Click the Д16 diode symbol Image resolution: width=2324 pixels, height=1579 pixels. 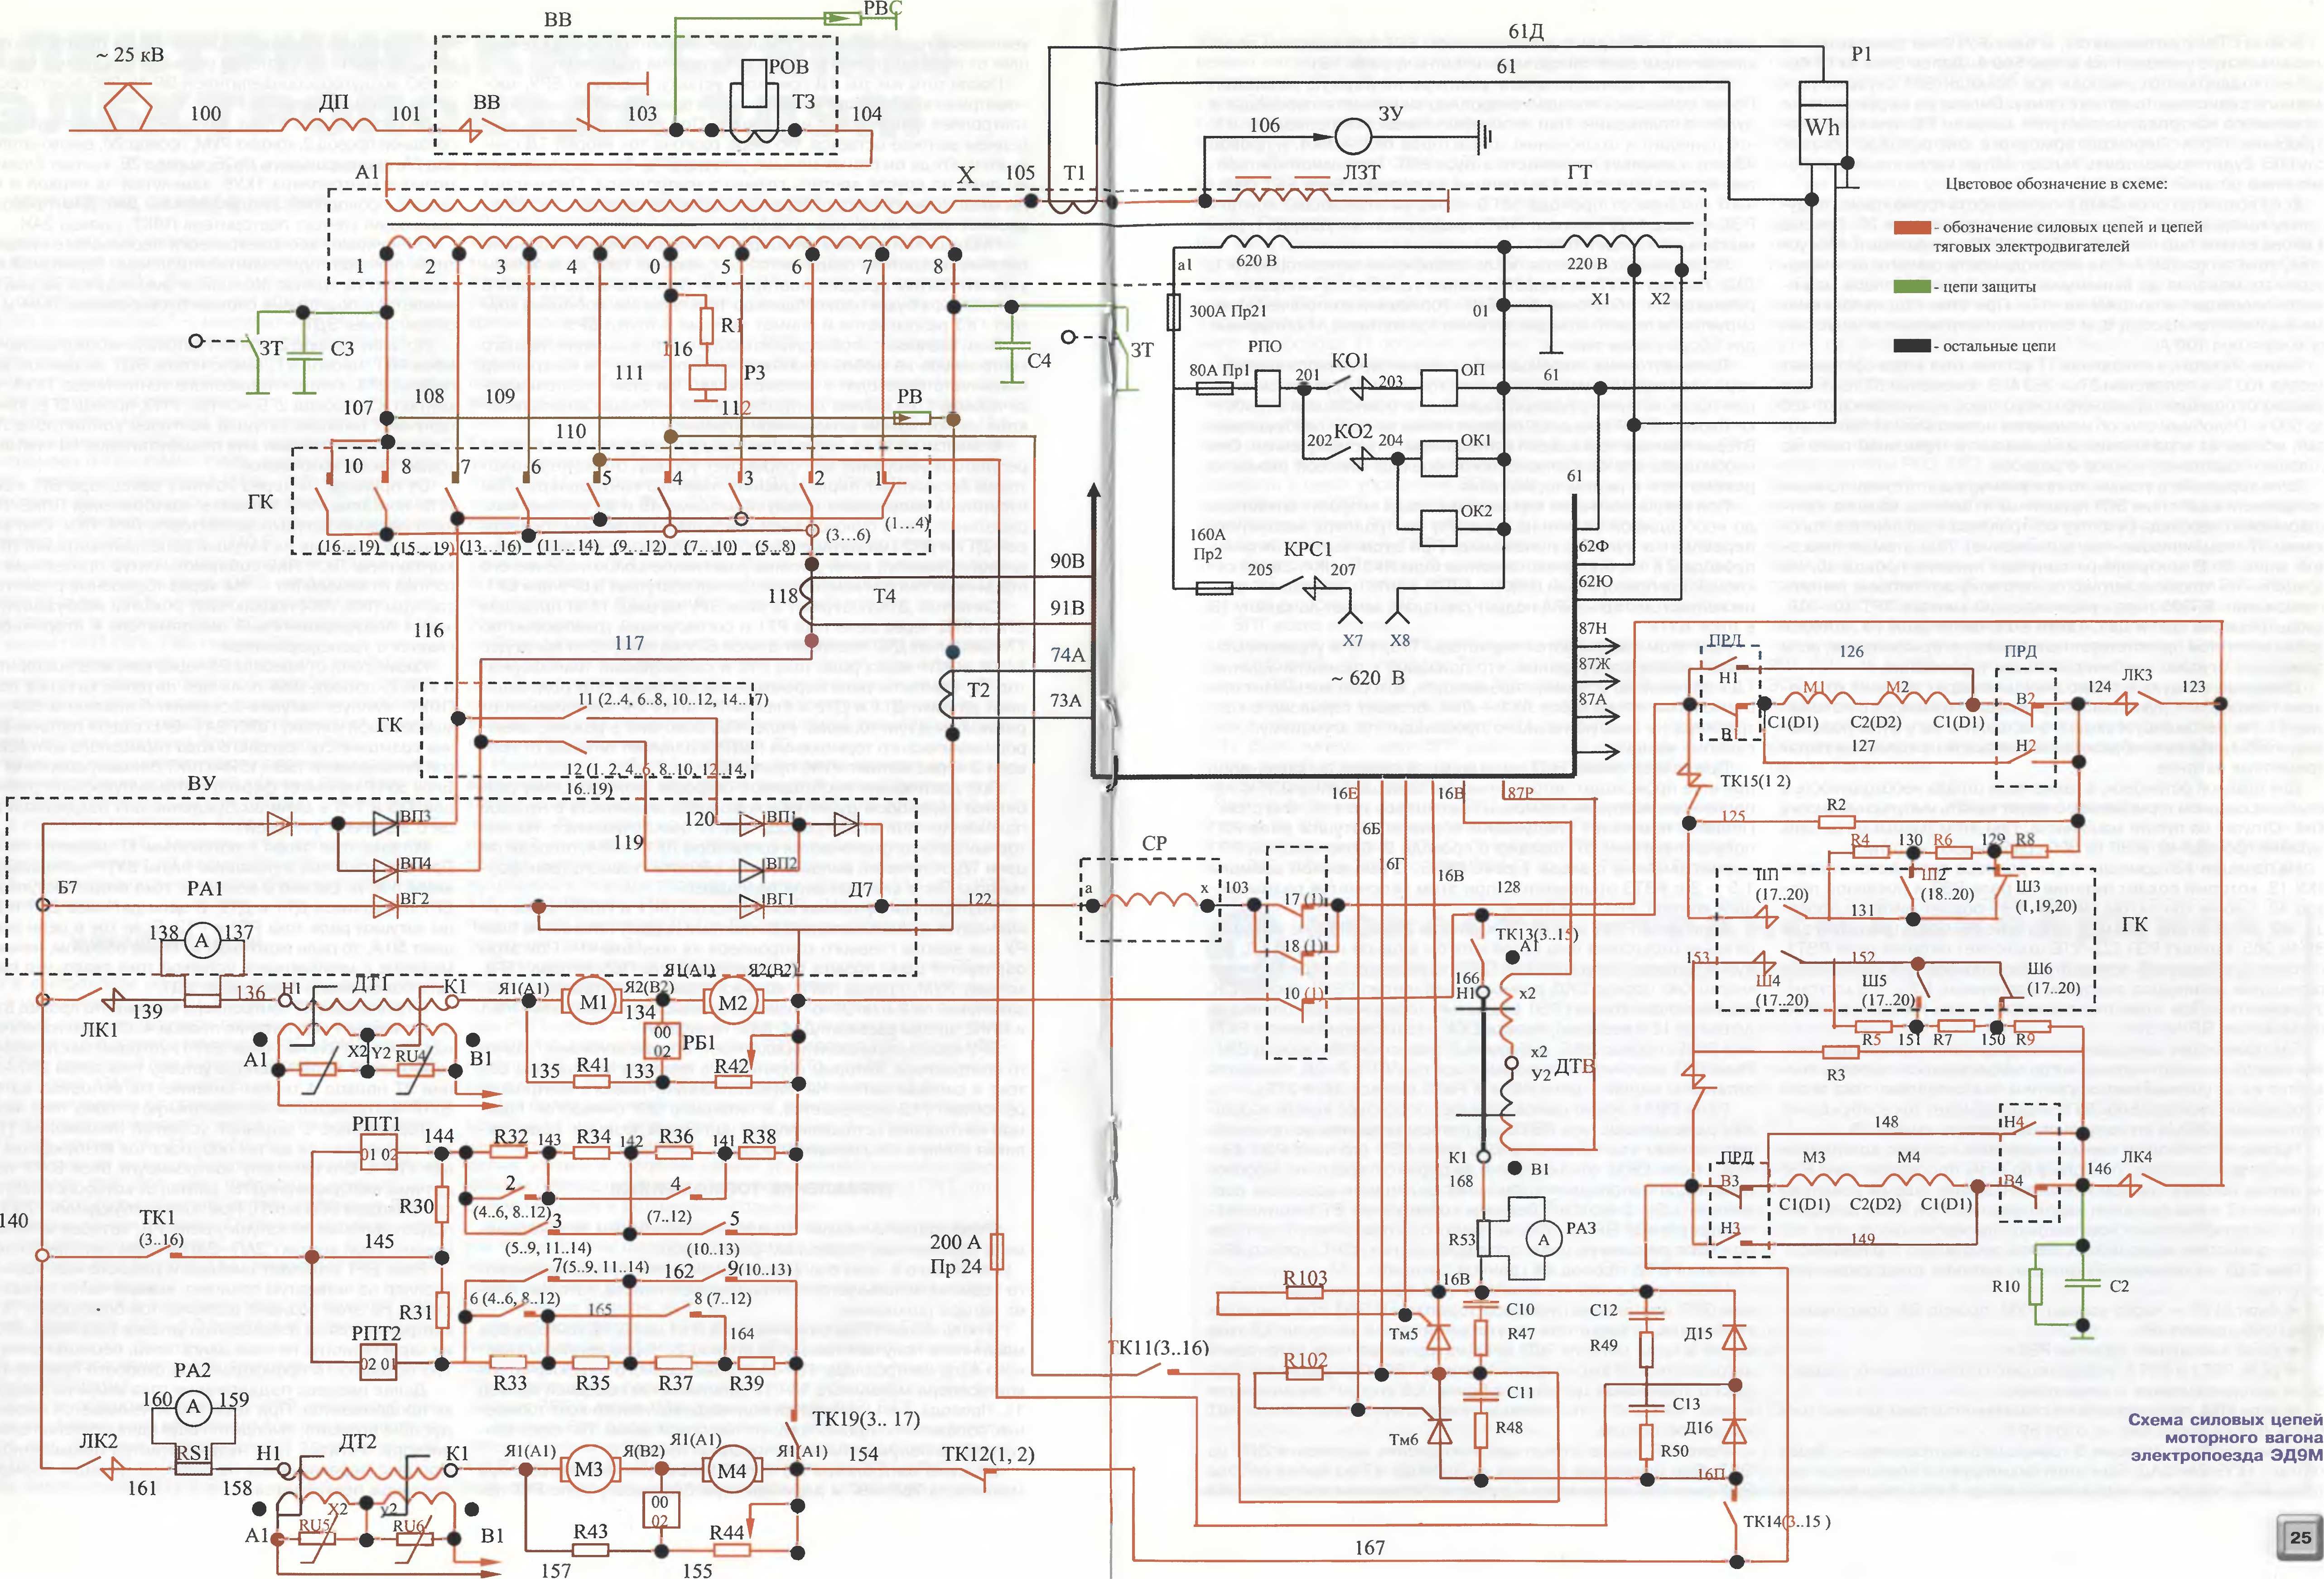pos(1734,1432)
